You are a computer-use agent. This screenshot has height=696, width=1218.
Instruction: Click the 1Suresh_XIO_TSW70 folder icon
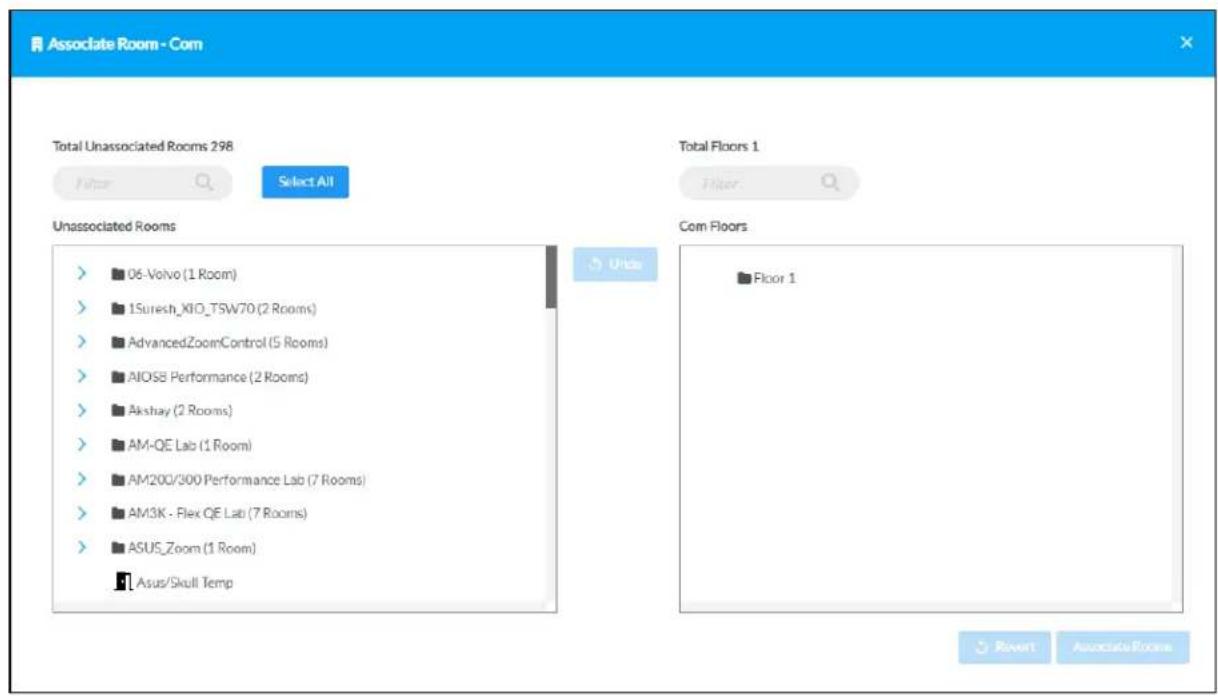(118, 308)
